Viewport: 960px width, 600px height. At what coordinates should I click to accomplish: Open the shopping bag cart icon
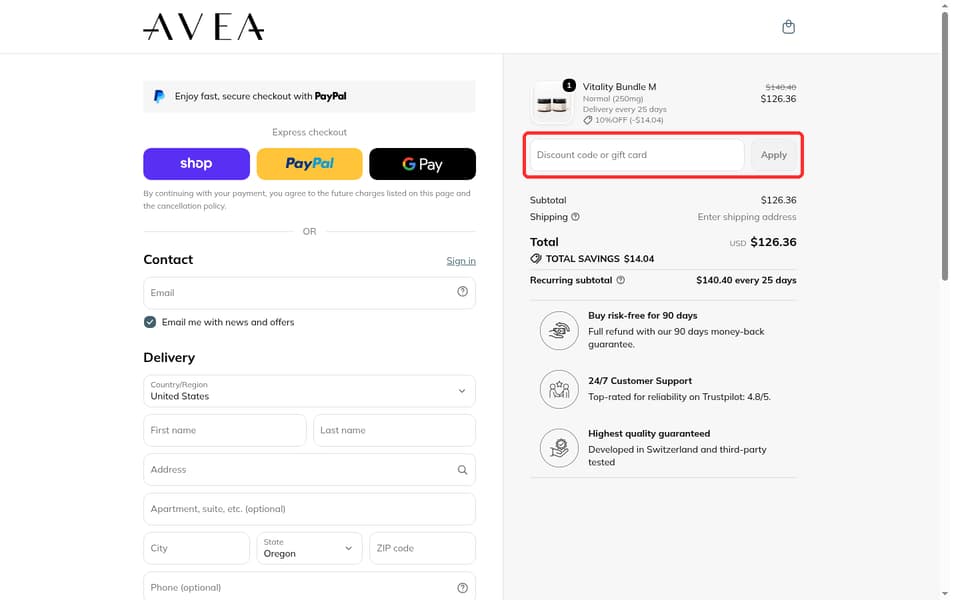tap(788, 27)
